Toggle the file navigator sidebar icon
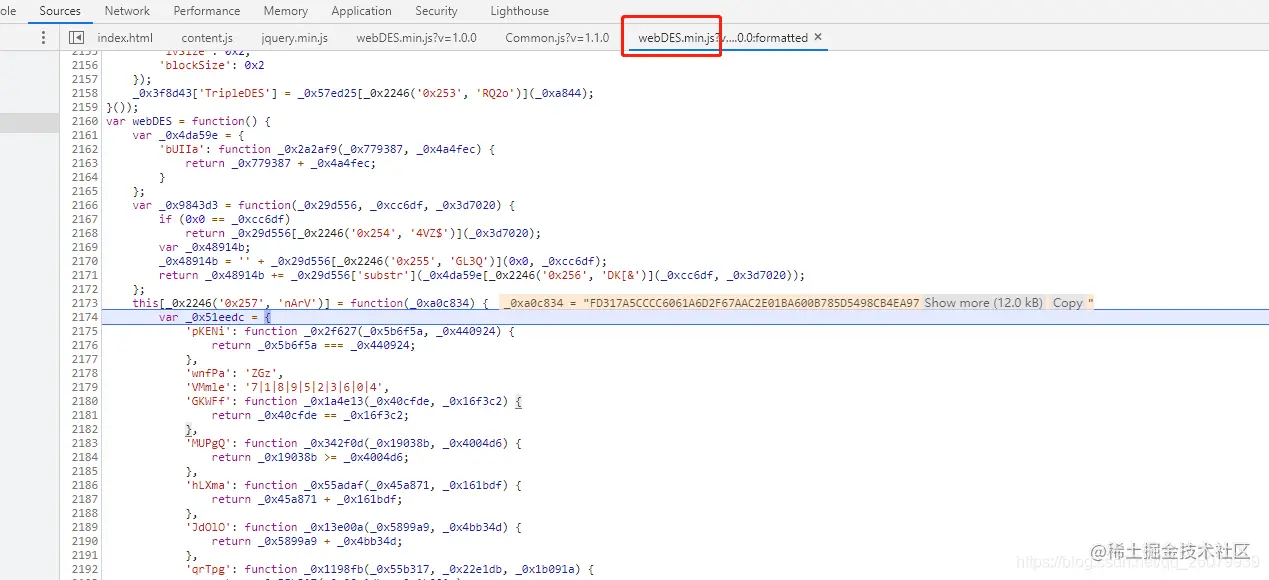Screen dimensions: 1269x580 [x=76, y=37]
